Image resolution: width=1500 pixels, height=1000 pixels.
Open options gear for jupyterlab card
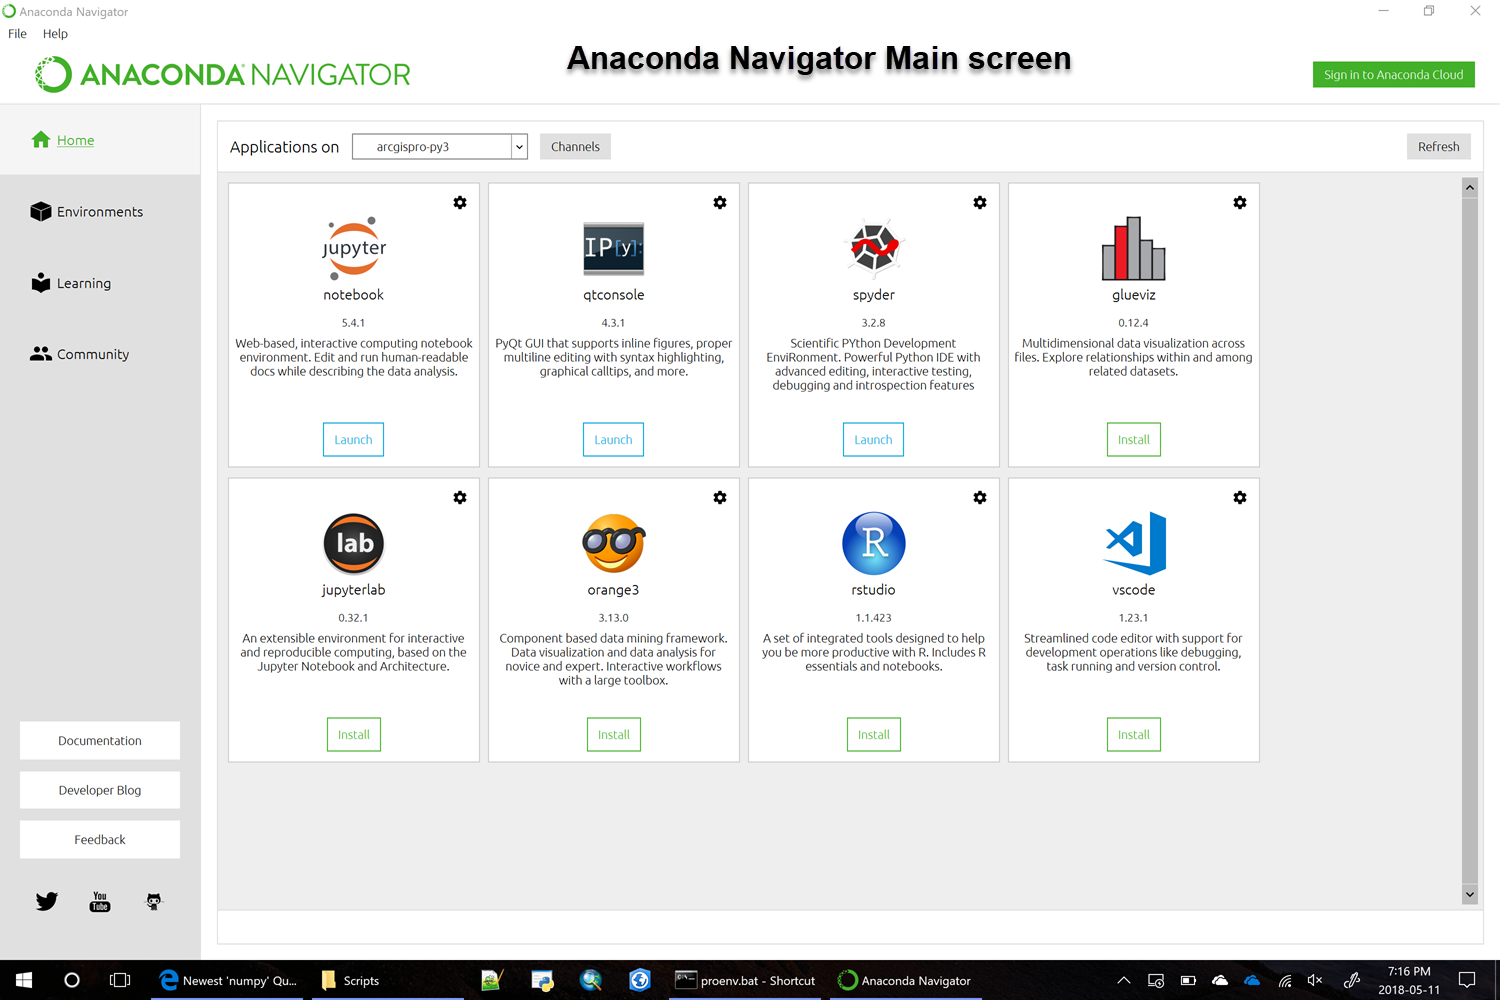click(x=460, y=497)
